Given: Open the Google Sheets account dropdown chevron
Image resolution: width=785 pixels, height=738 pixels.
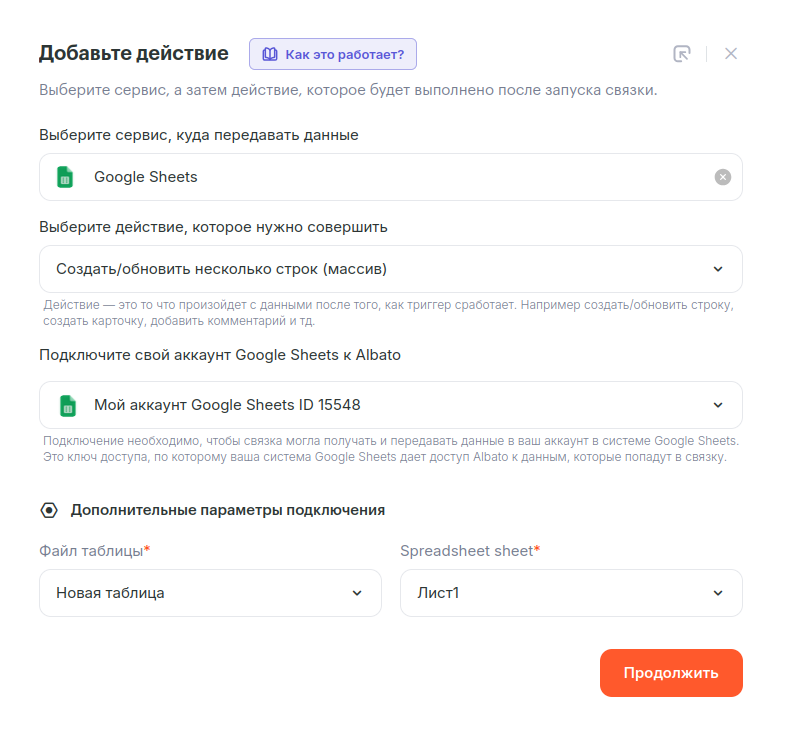Looking at the screenshot, I should tap(717, 405).
